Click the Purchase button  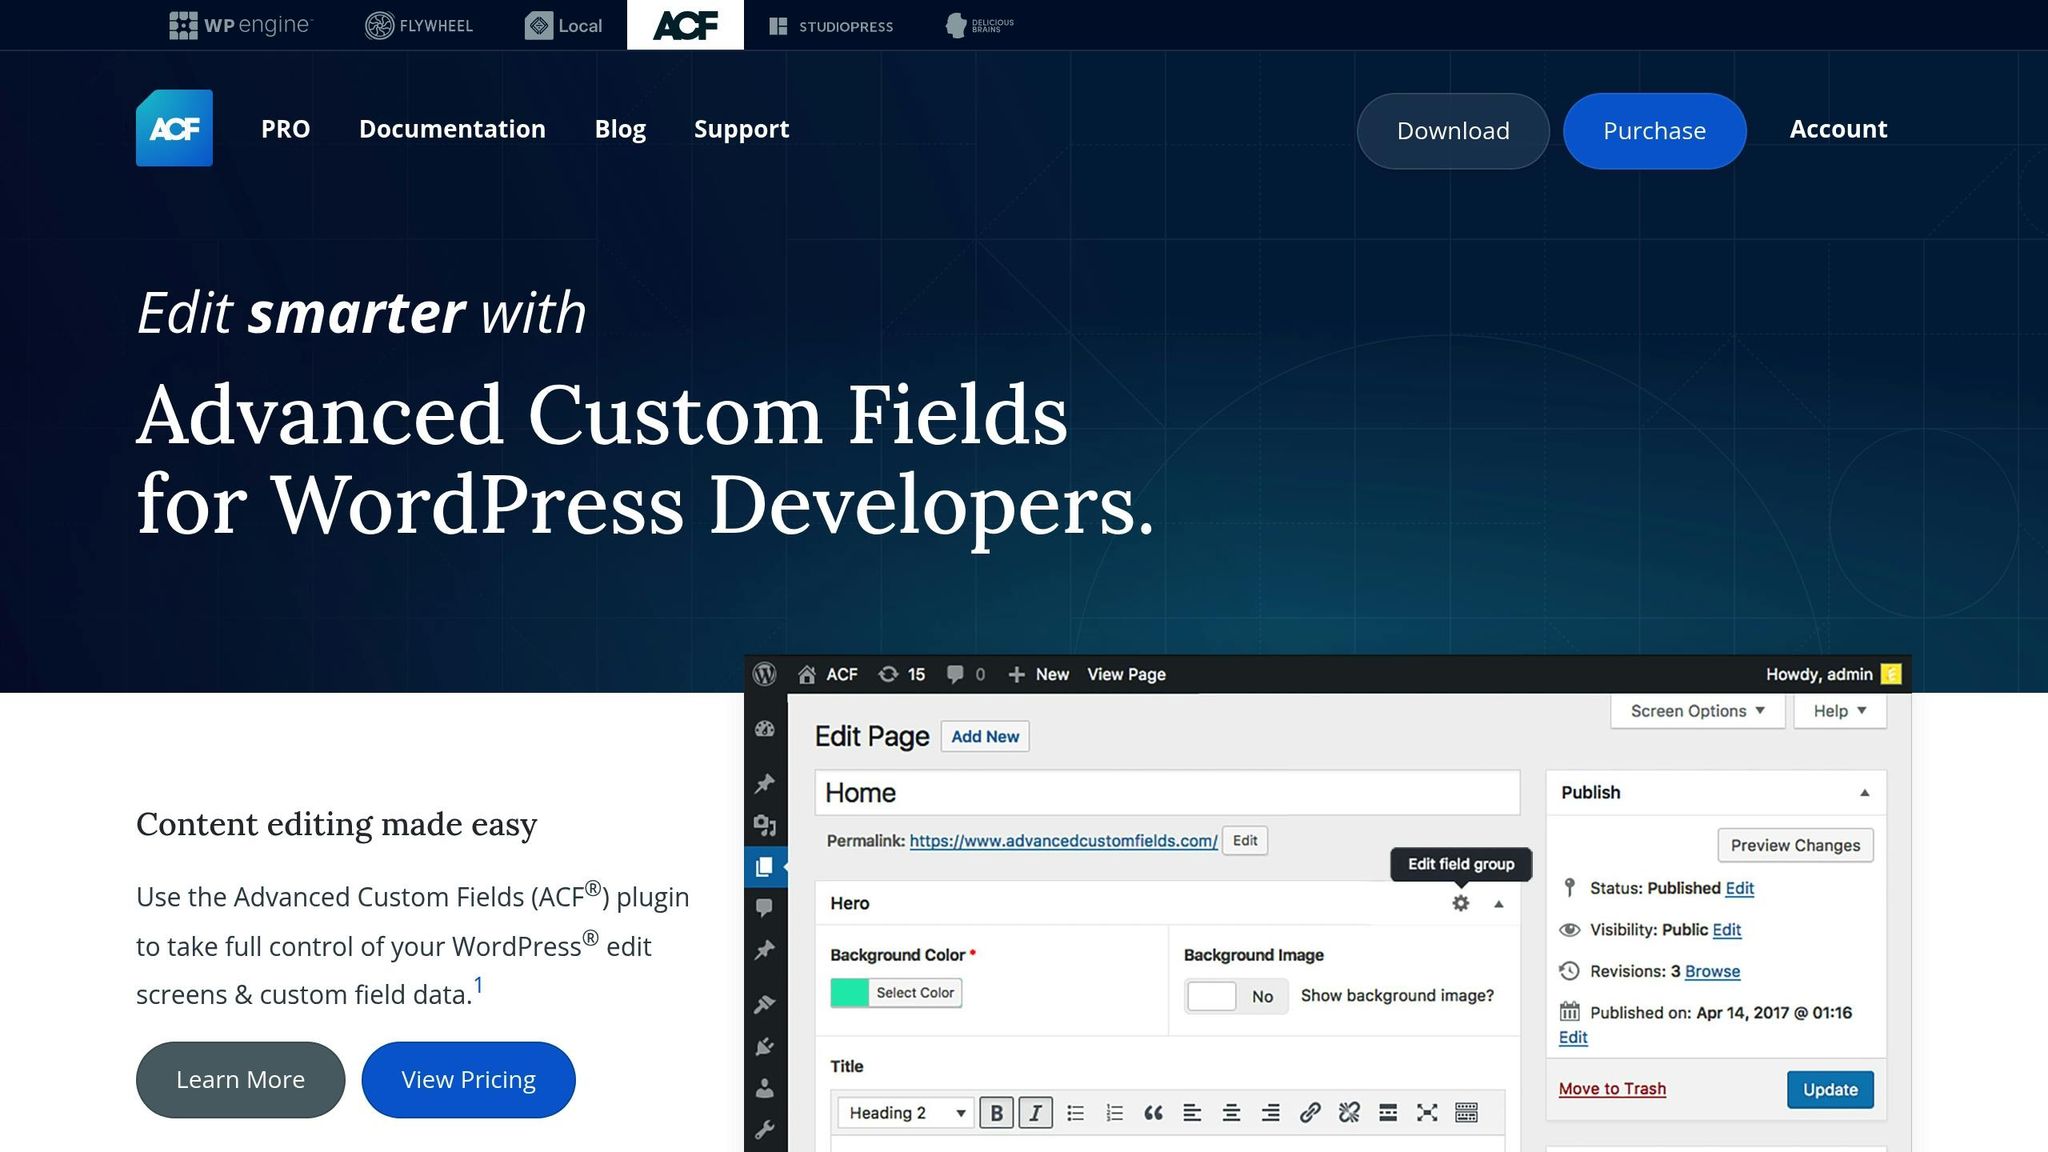1654,130
